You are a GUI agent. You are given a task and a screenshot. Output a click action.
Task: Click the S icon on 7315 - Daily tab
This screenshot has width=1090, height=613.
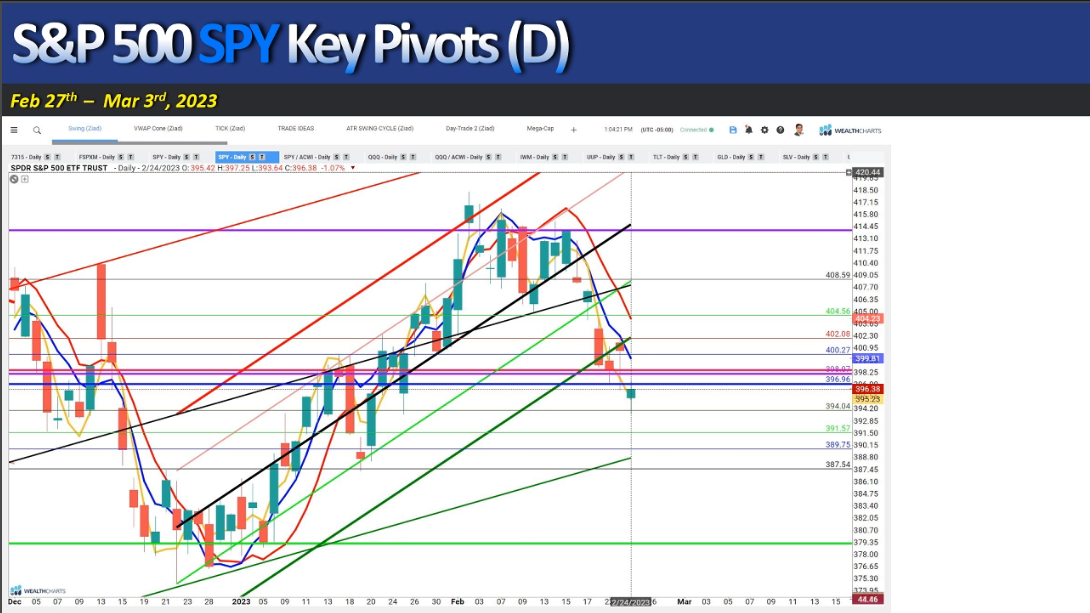tap(47, 157)
